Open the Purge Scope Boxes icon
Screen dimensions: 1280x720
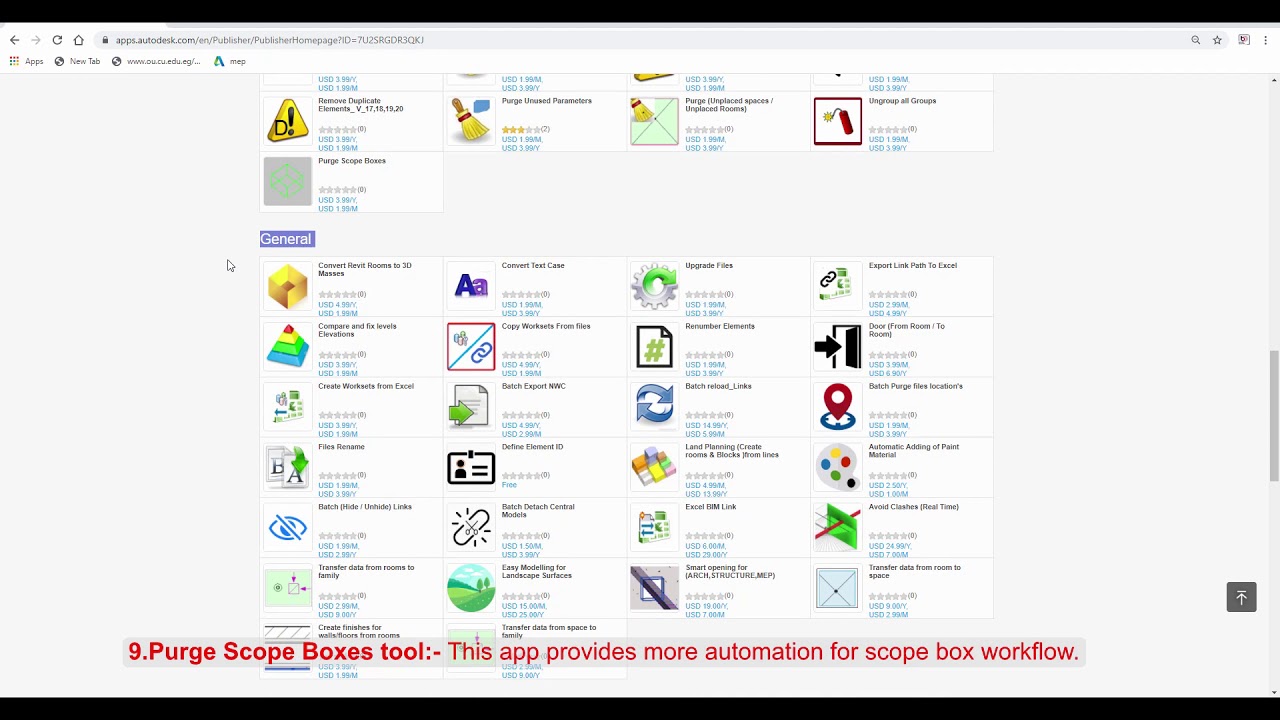pos(288,181)
